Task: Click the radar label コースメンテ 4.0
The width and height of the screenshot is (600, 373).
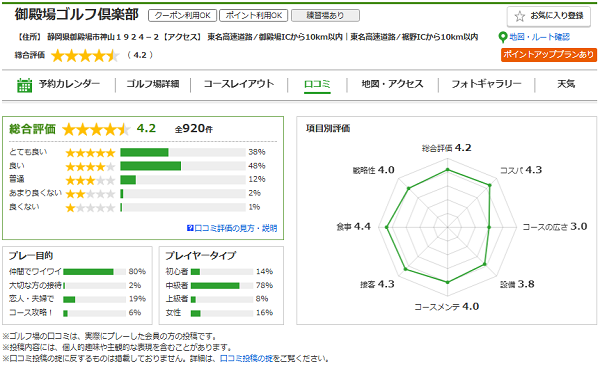Action: coord(447,306)
